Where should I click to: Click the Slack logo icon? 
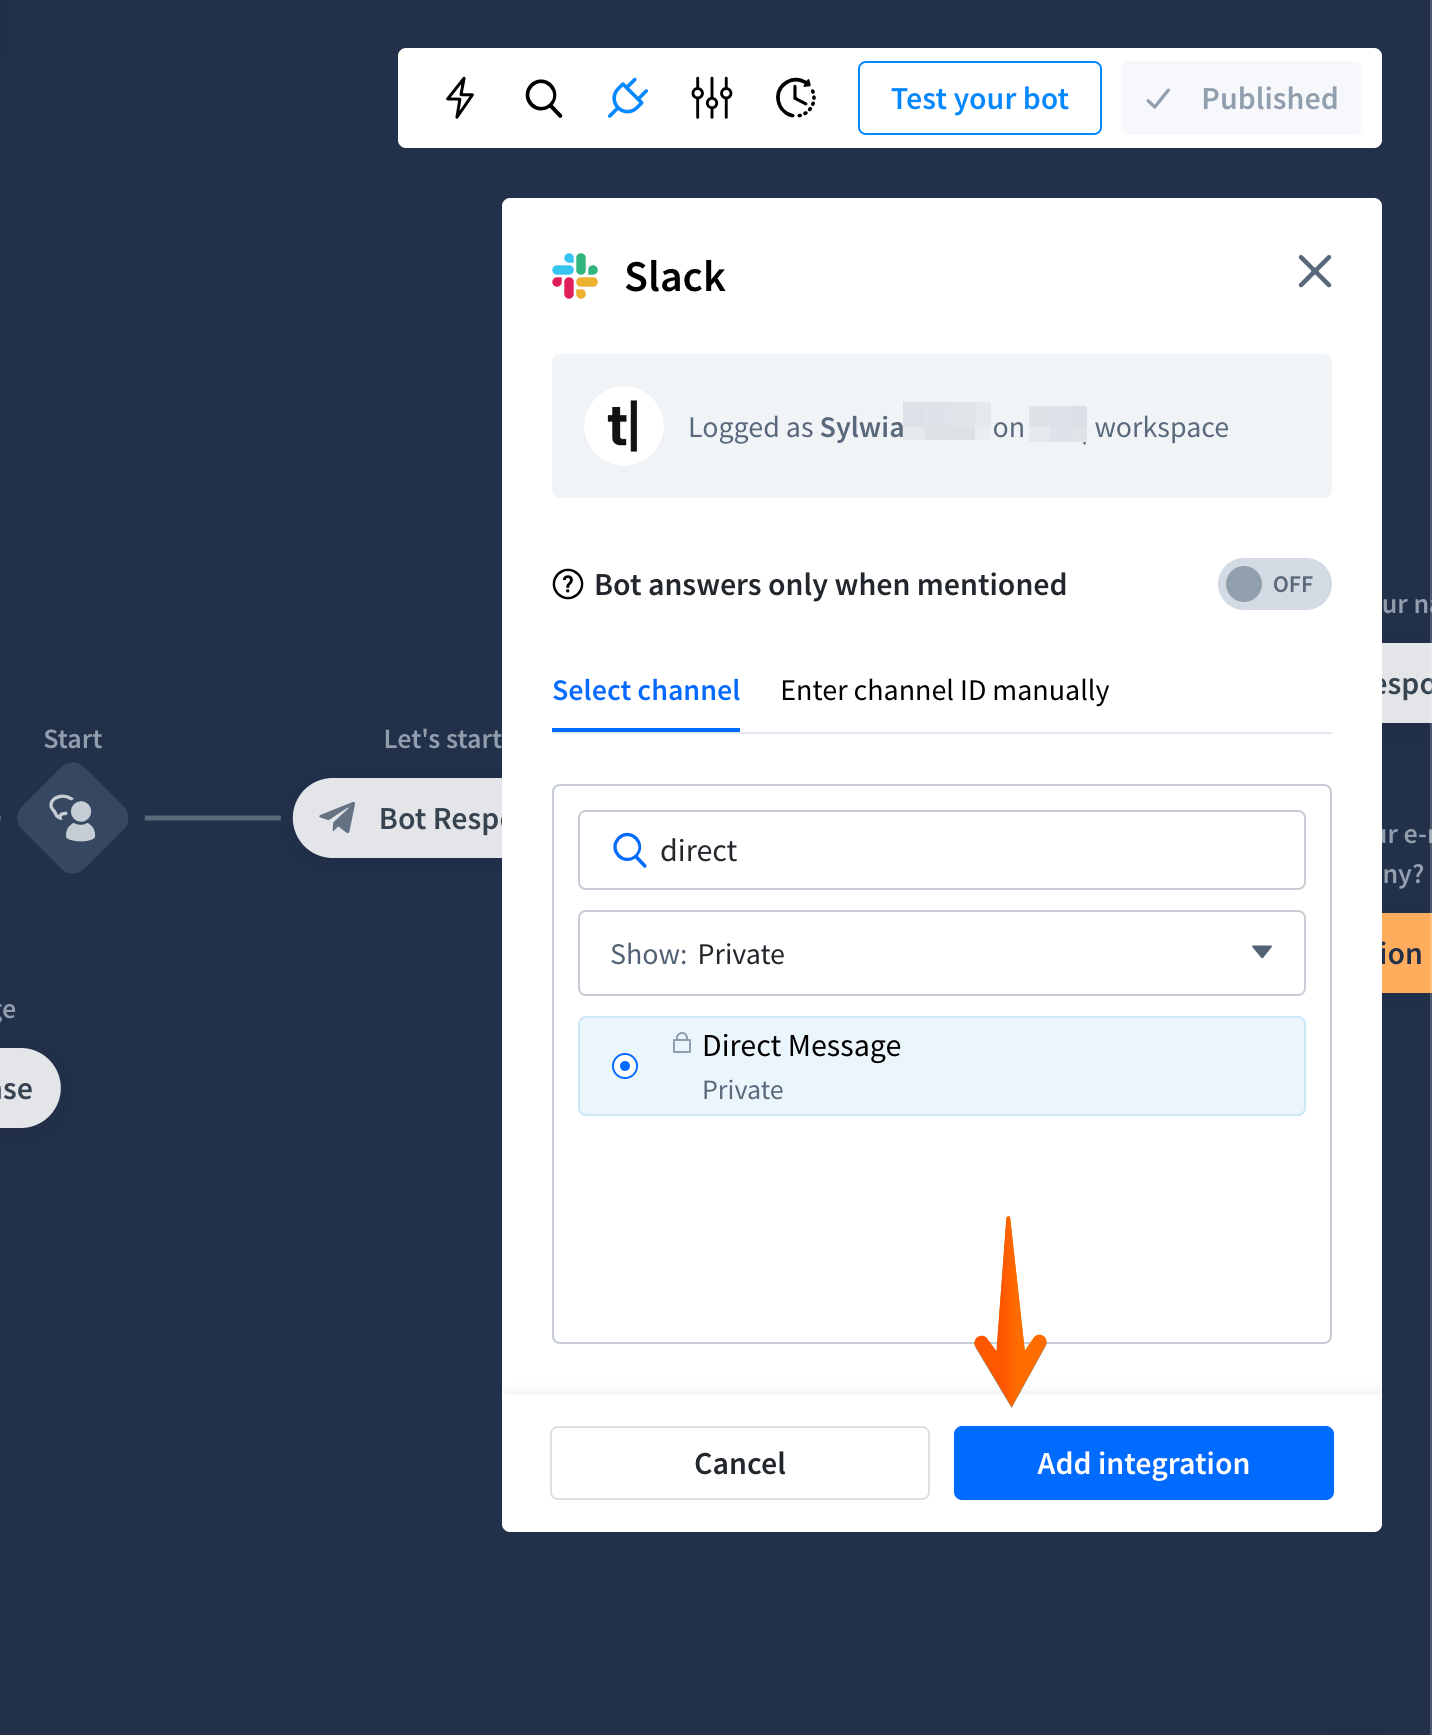pos(575,276)
